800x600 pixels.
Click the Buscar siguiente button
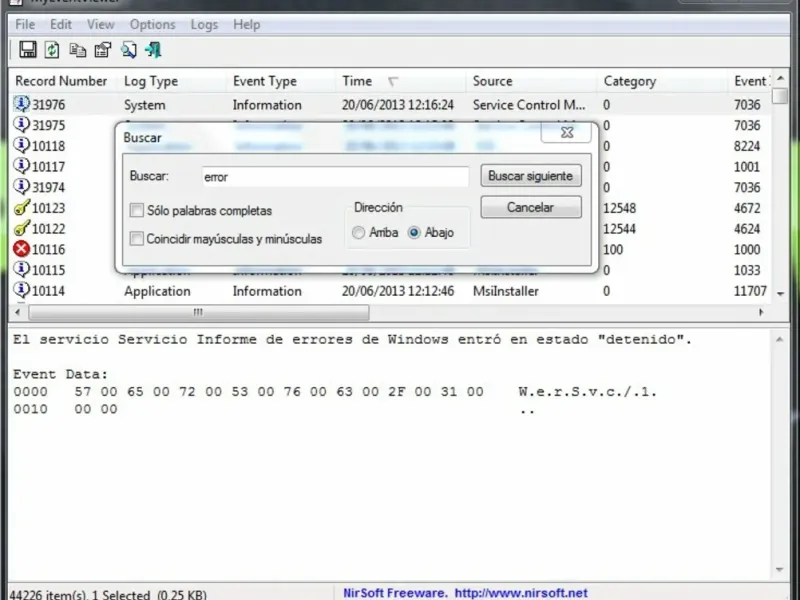(531, 176)
